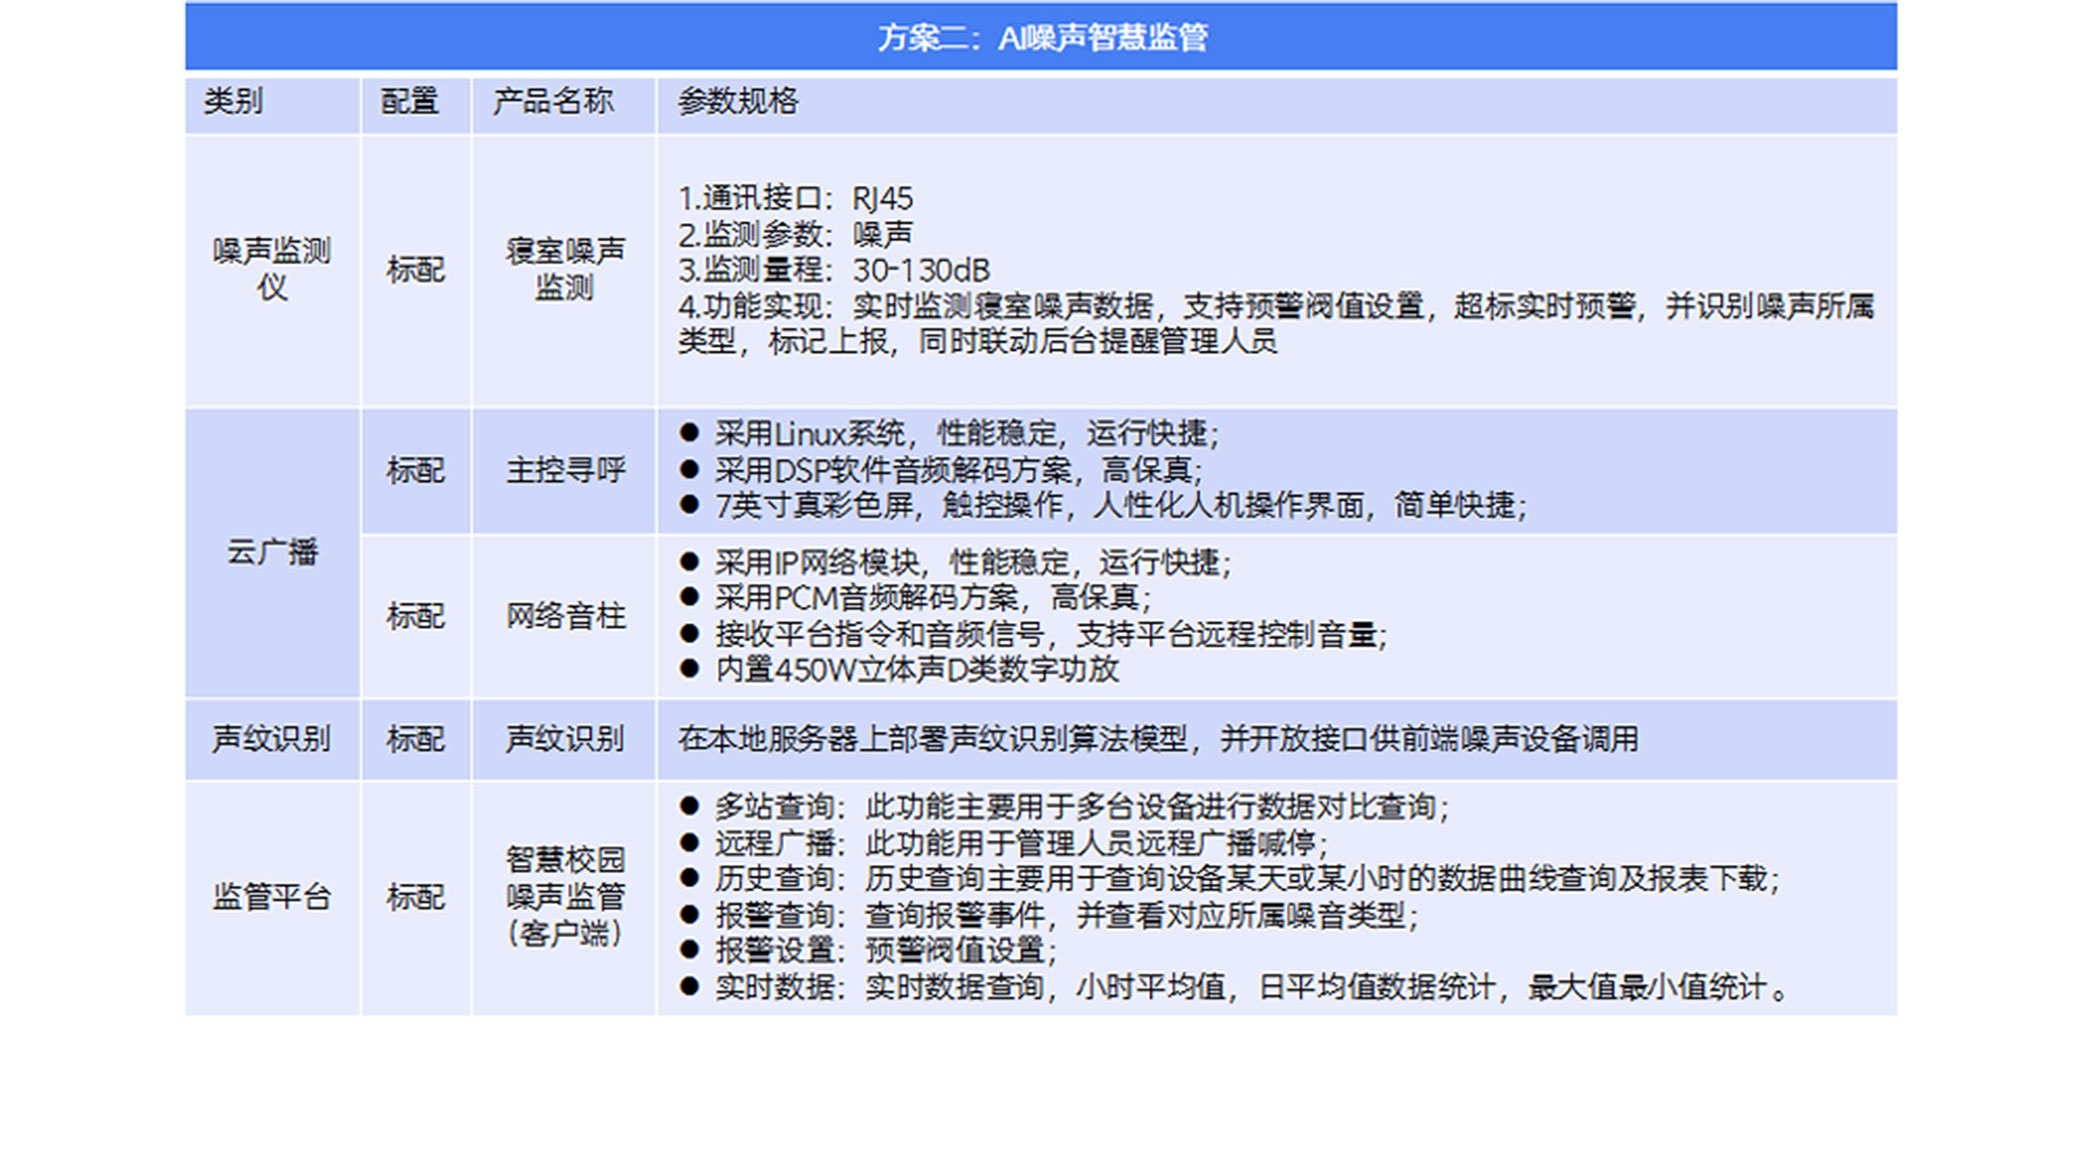Click the 网络音柱 product cell
2083x1158 pixels.
[565, 616]
